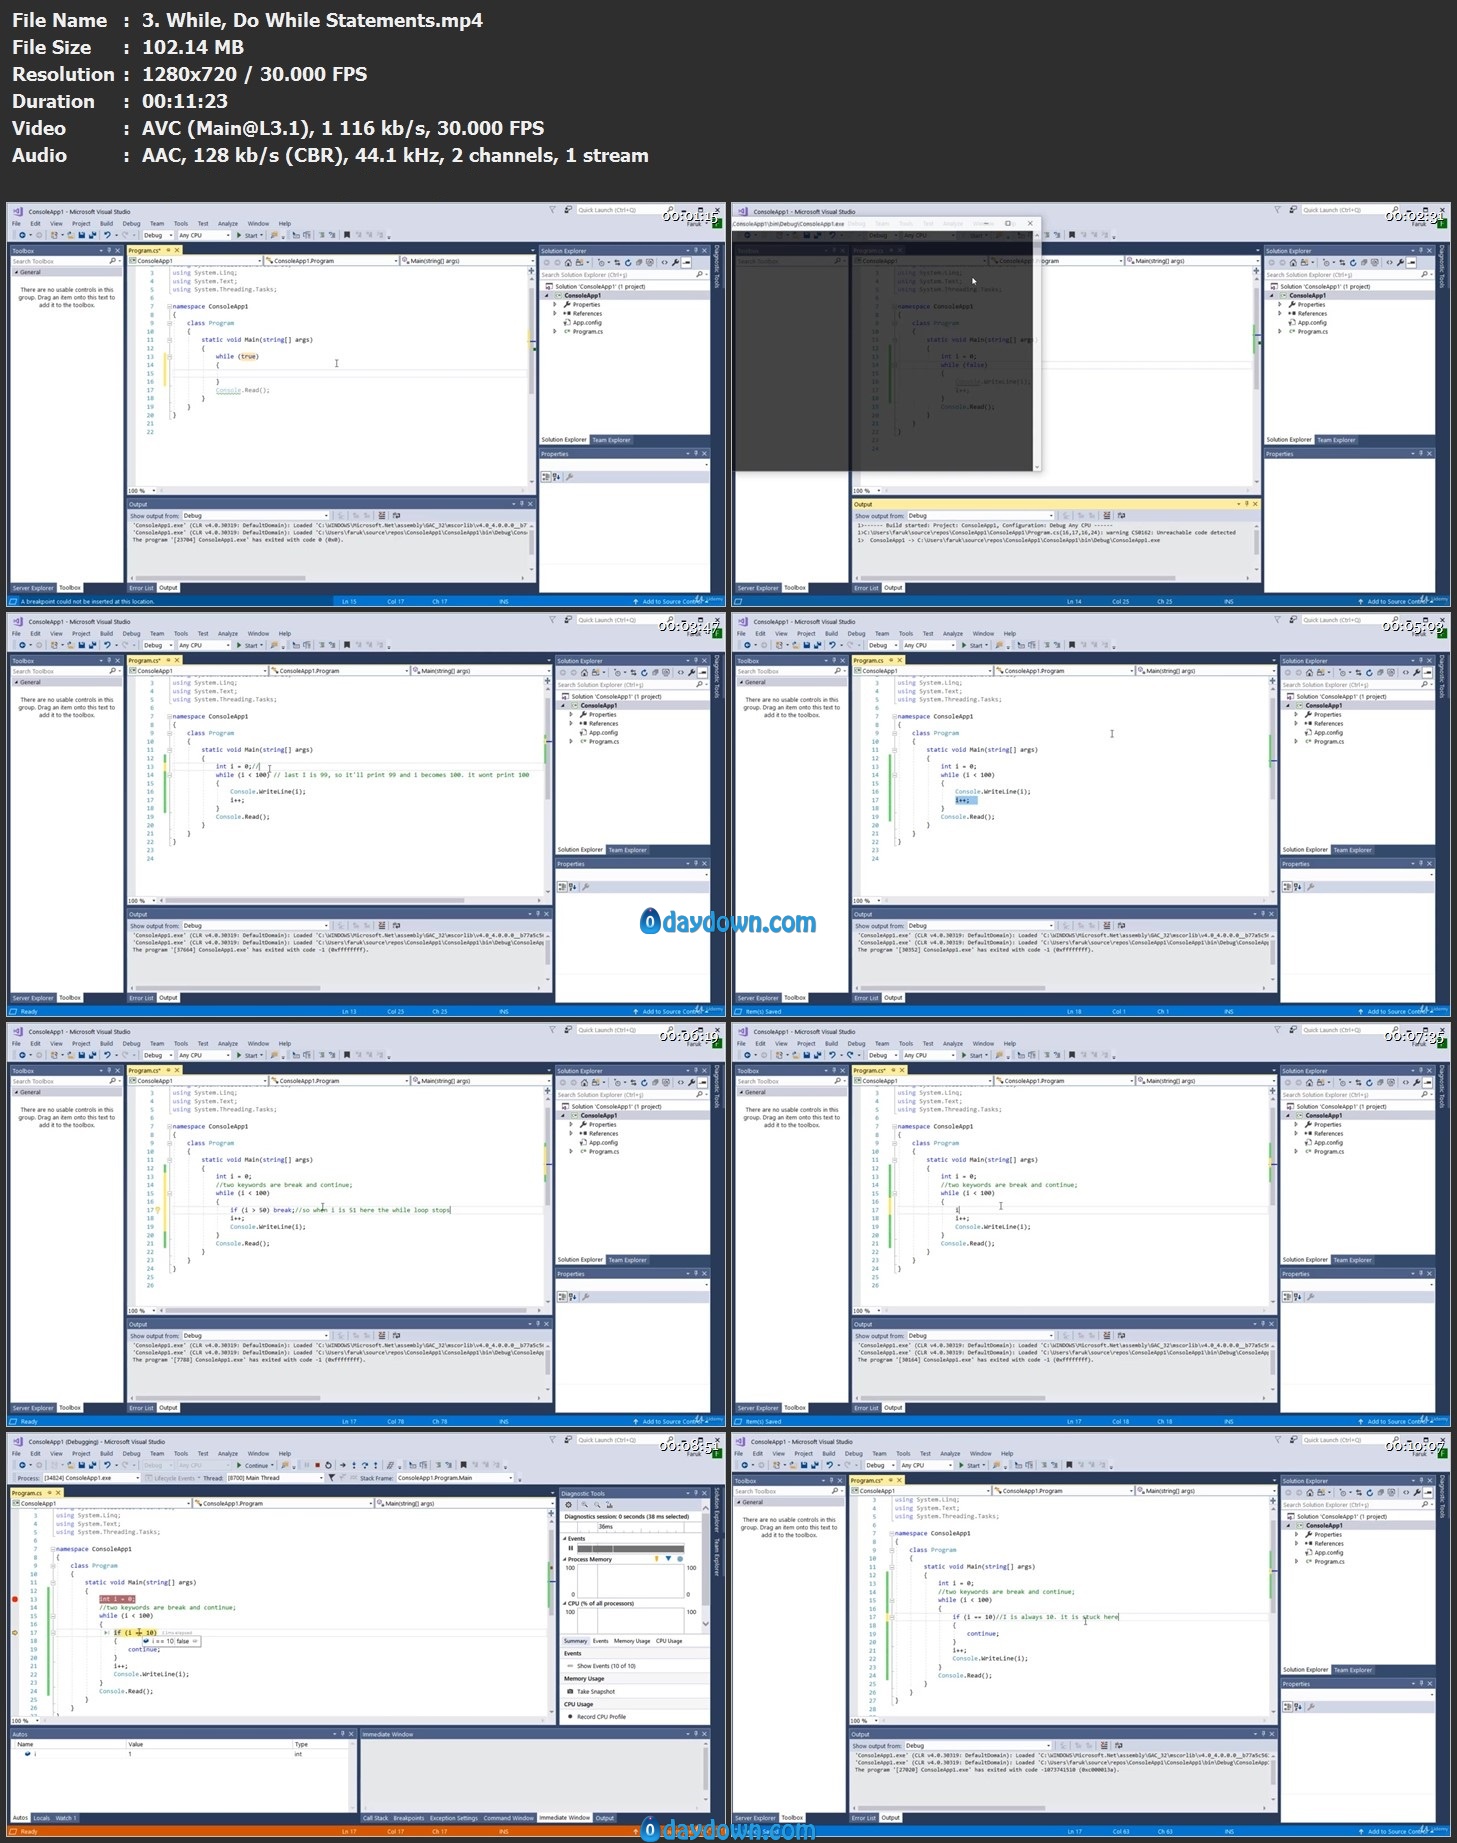The height and width of the screenshot is (1843, 1457).
Task: Click Alphabetical sort icon in 00:10:07 Properties panel
Action: 1298,1707
